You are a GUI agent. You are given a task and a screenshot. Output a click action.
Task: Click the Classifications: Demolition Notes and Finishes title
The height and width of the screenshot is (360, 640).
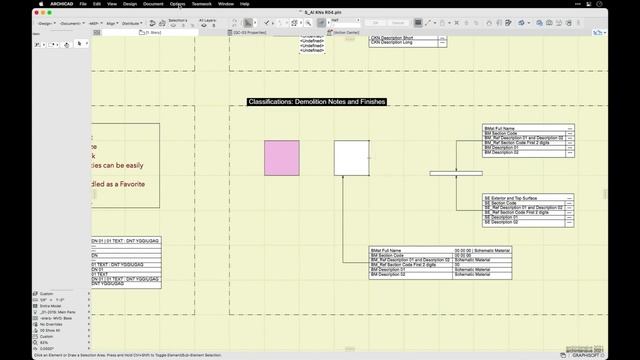tap(317, 102)
